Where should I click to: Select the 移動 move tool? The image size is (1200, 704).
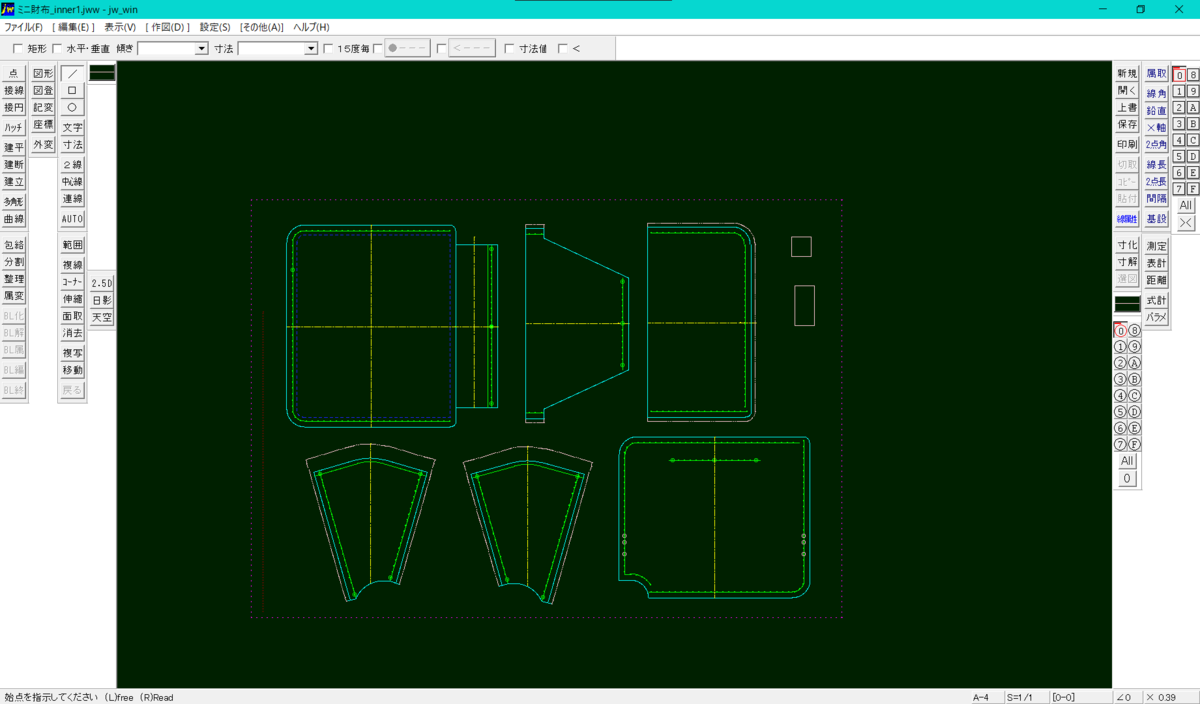72,370
